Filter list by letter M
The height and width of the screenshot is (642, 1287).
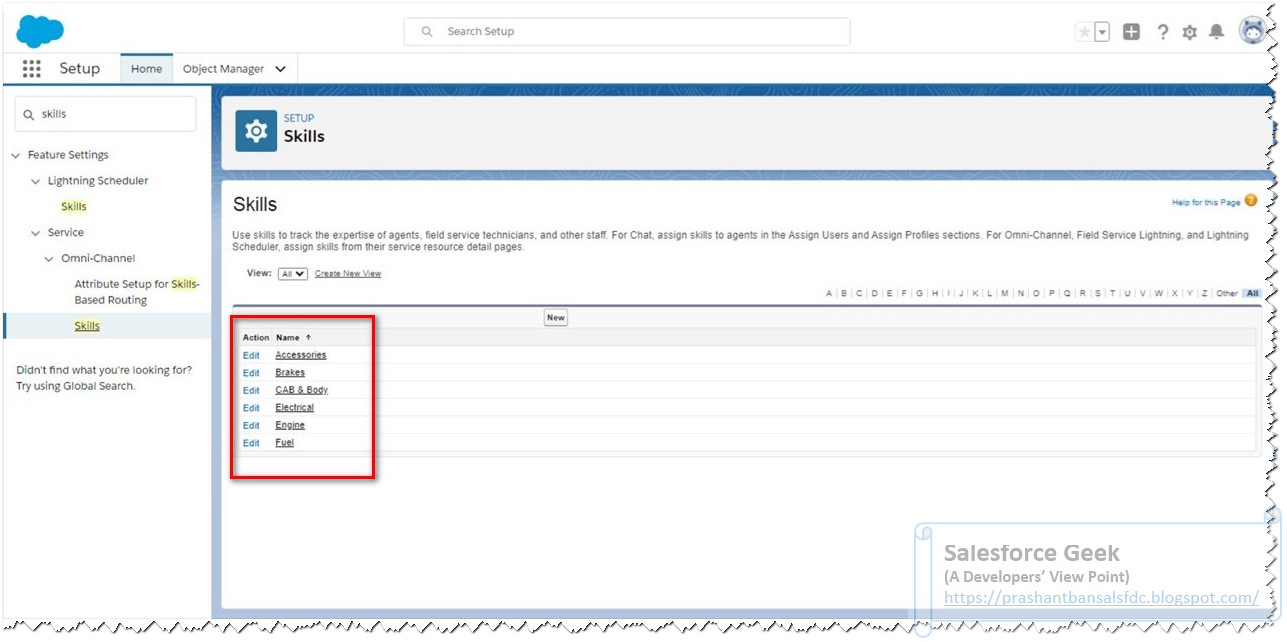(1005, 294)
